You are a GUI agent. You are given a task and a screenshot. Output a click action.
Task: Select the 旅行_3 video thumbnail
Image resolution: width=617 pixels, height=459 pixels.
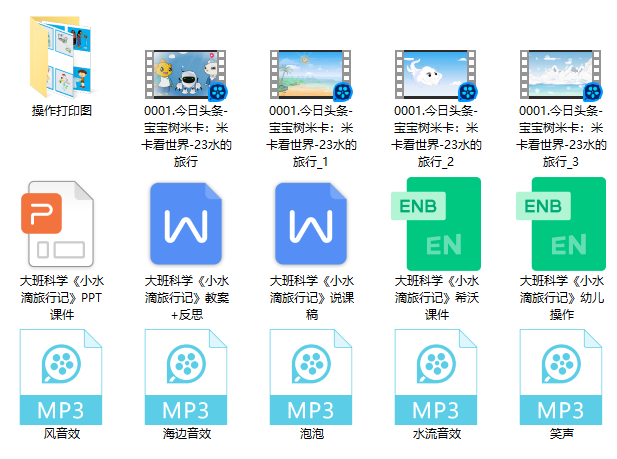[561, 74]
